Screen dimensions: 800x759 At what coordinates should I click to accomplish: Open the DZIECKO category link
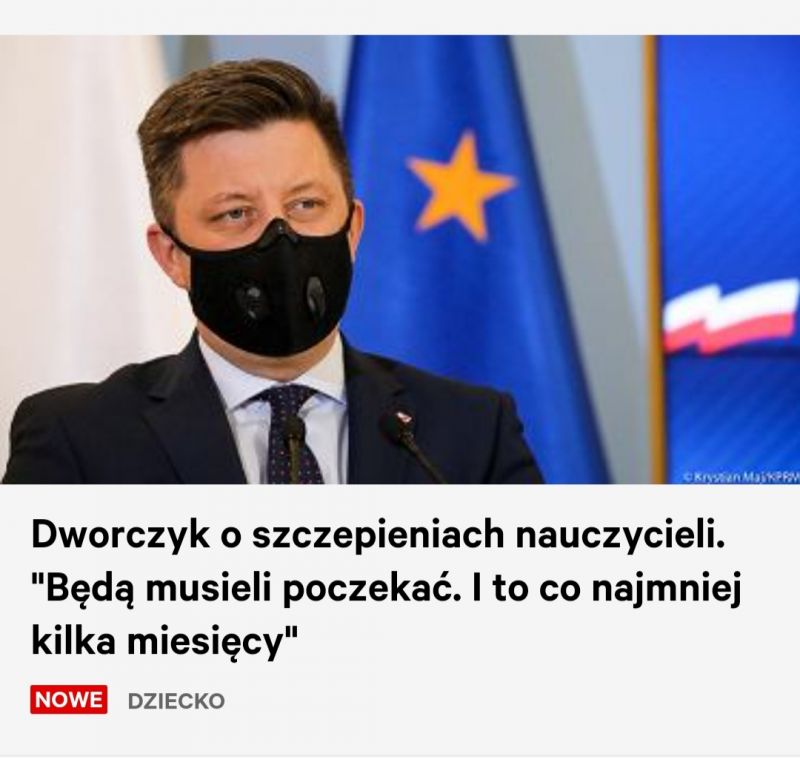(x=176, y=700)
